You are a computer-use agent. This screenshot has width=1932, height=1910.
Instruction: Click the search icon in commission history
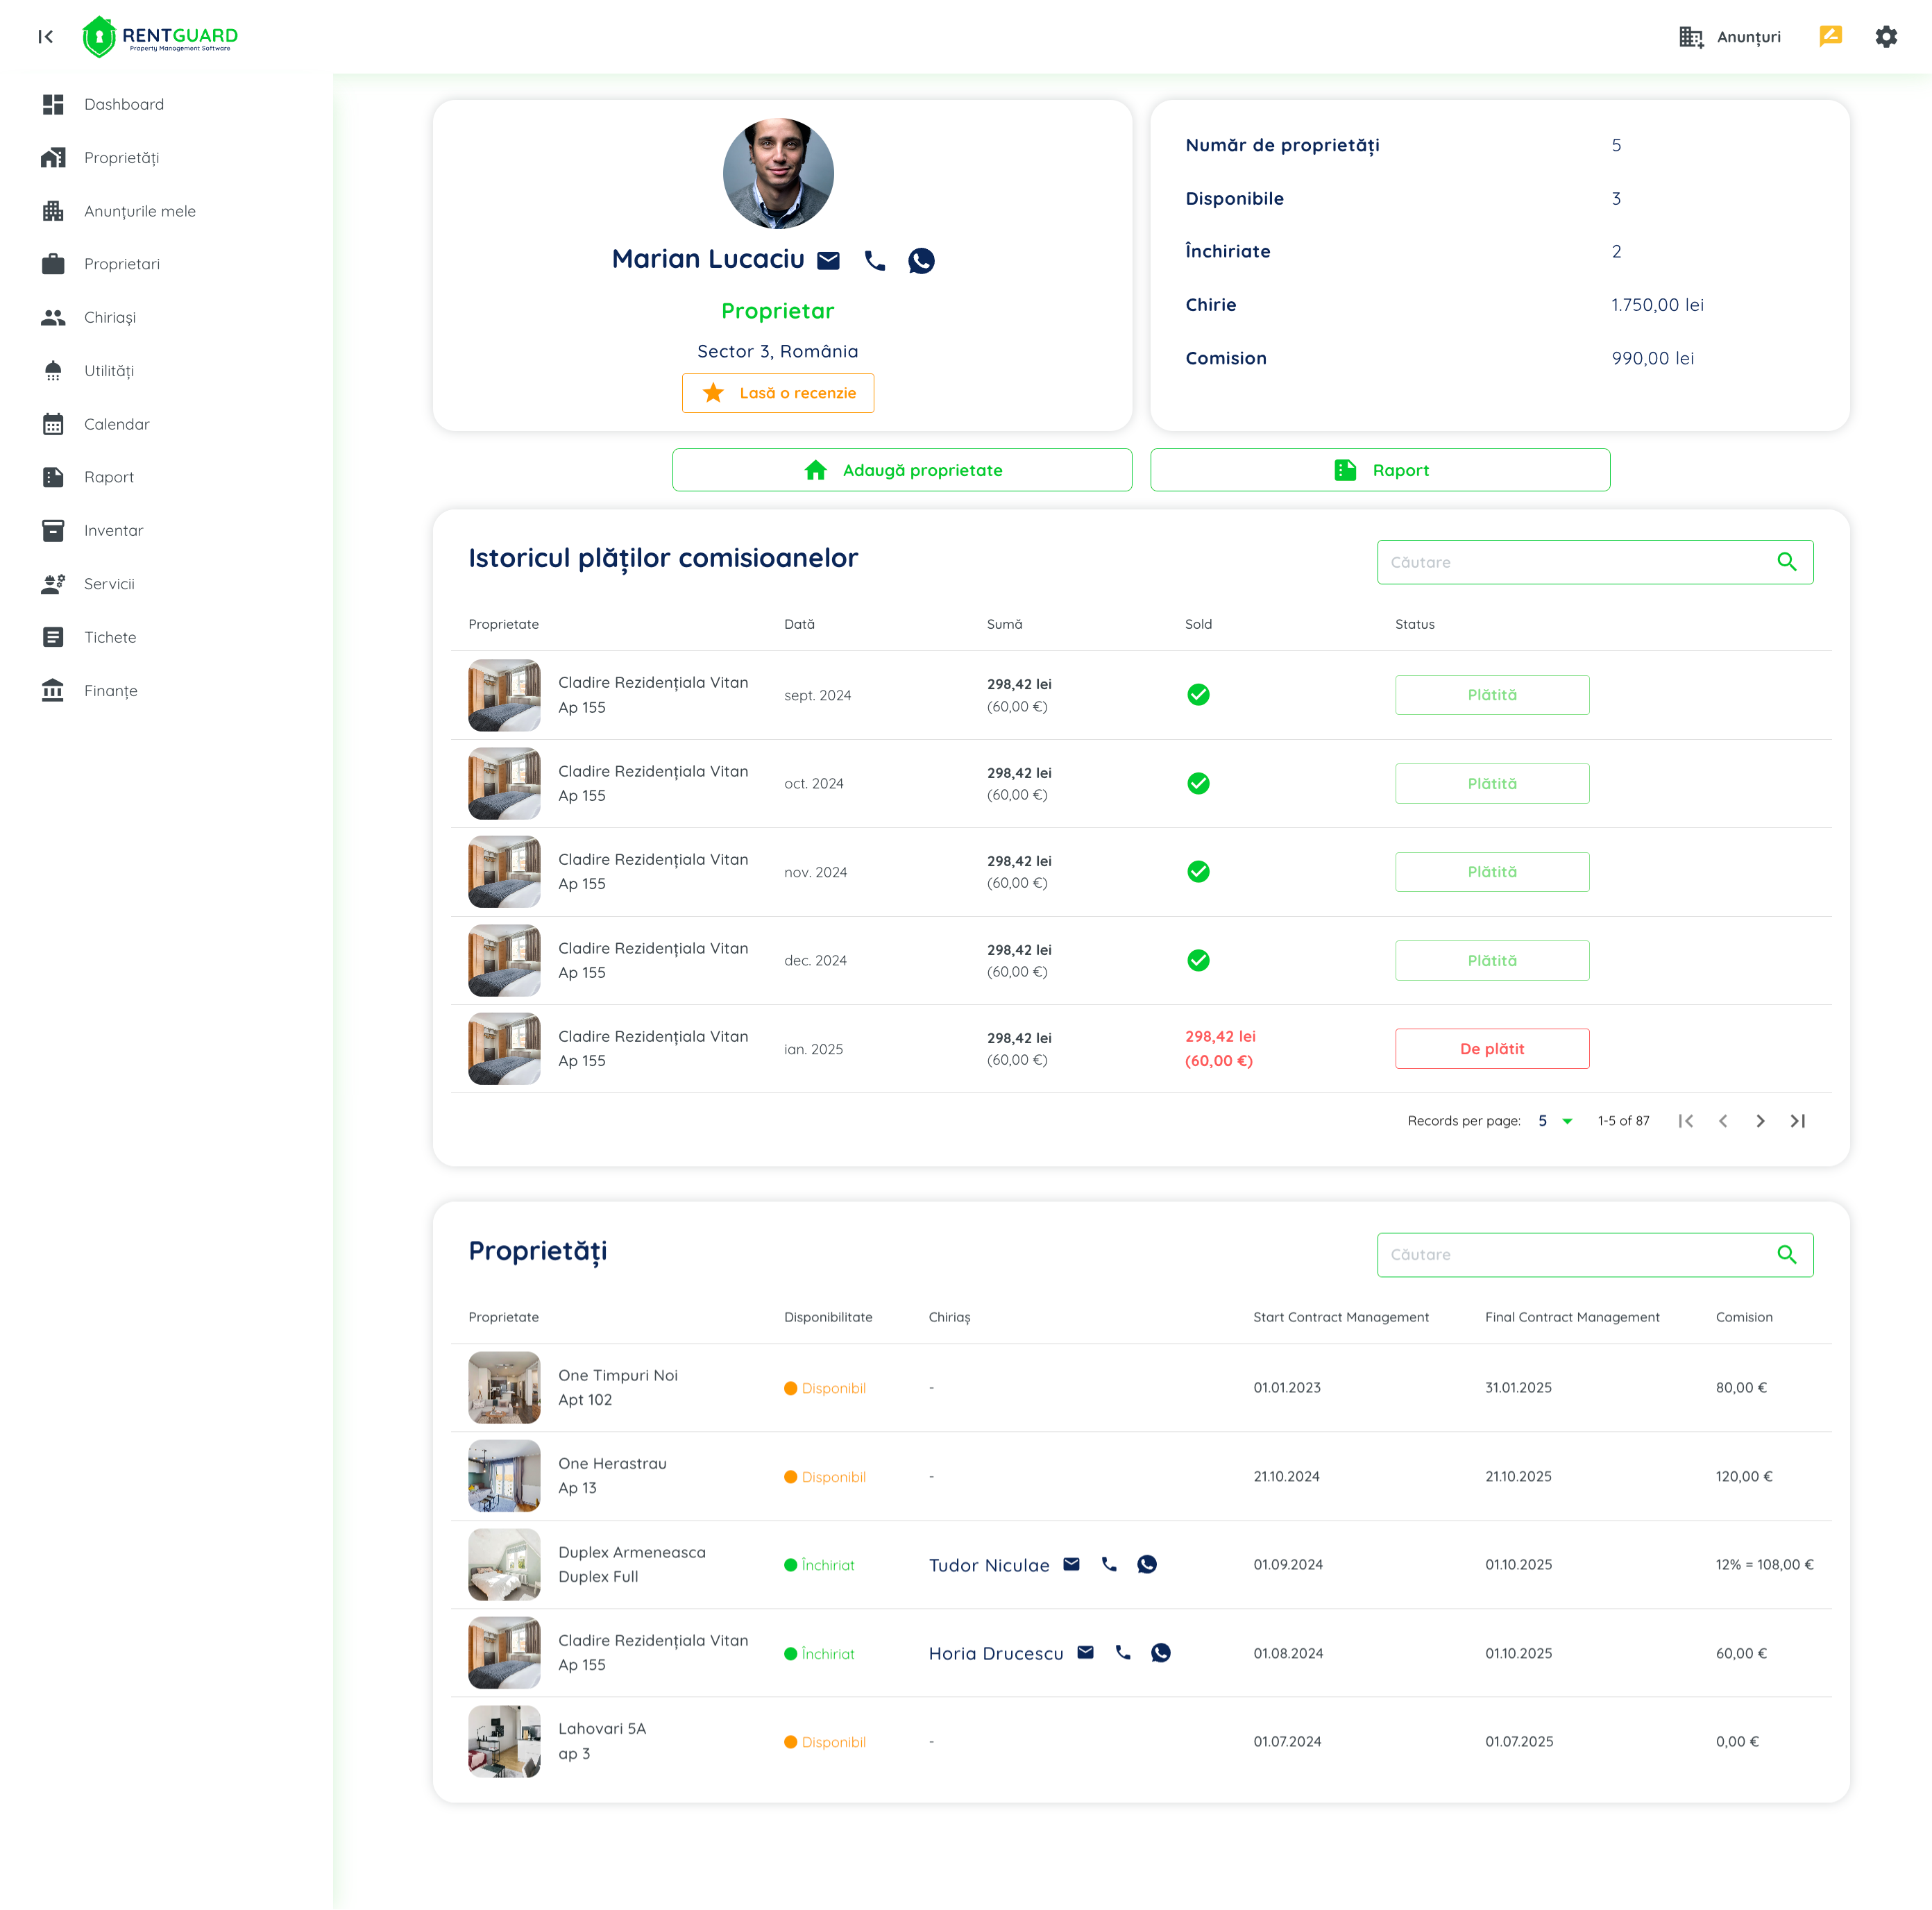pyautogui.click(x=1786, y=562)
